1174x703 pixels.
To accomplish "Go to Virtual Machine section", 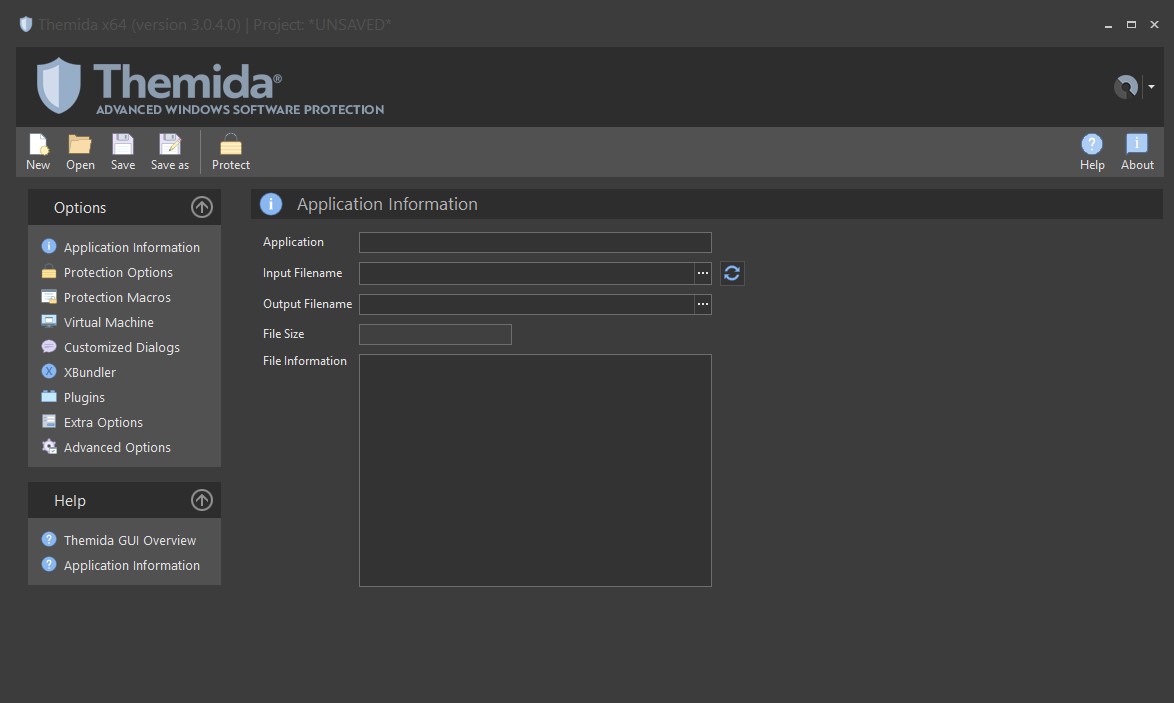I will tap(108, 322).
